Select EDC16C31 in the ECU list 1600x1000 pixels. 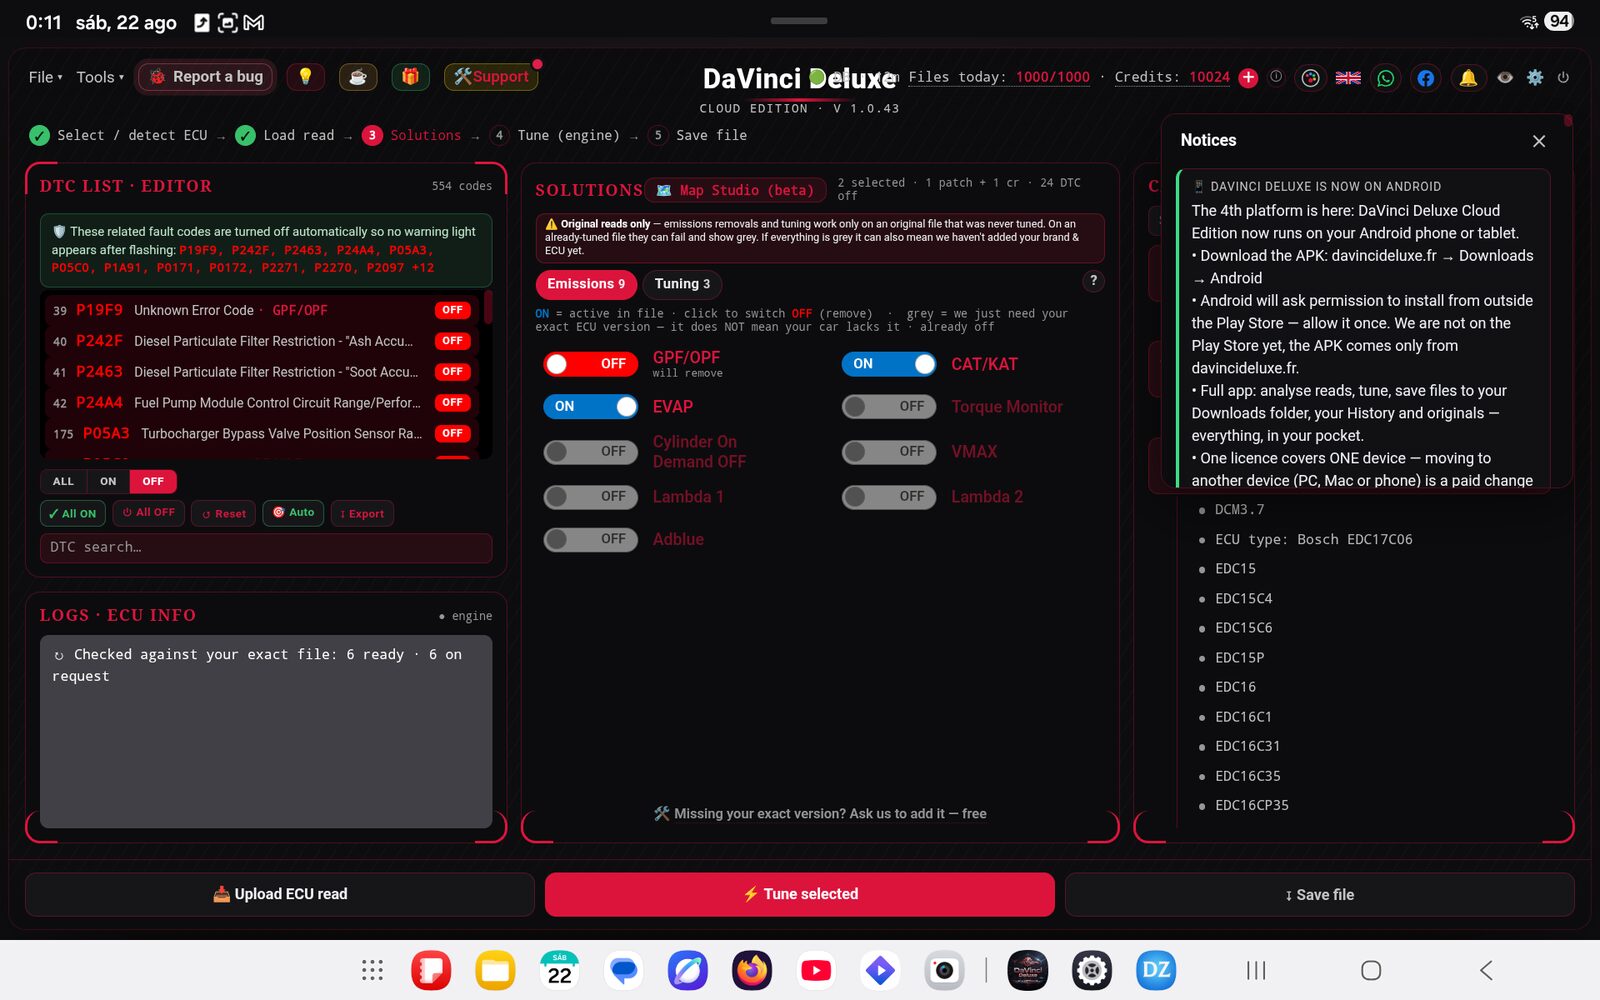1247,746
